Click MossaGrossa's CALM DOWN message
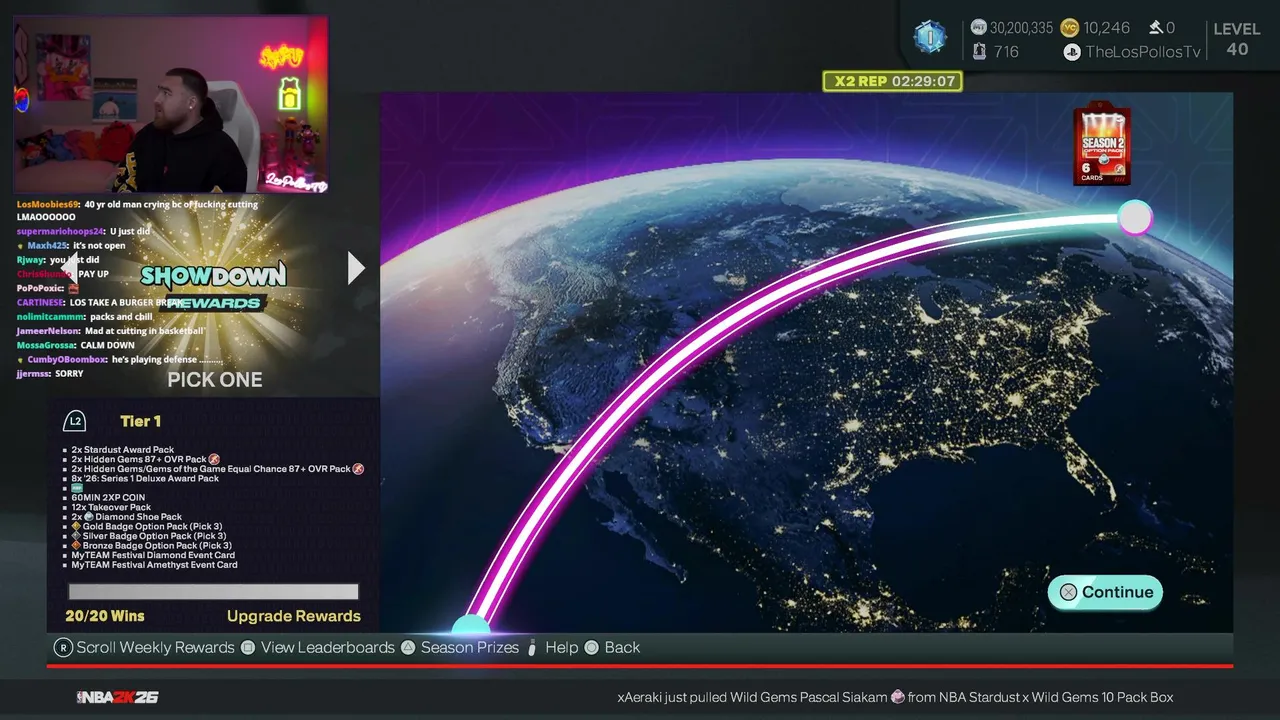 pyautogui.click(x=76, y=345)
